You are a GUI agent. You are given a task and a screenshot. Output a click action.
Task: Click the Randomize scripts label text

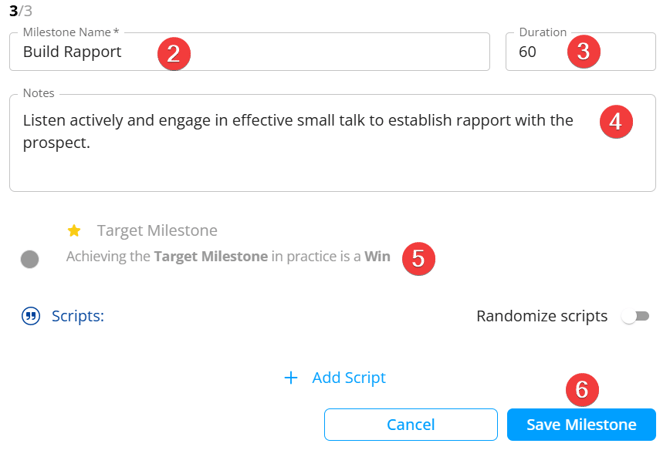click(x=541, y=317)
